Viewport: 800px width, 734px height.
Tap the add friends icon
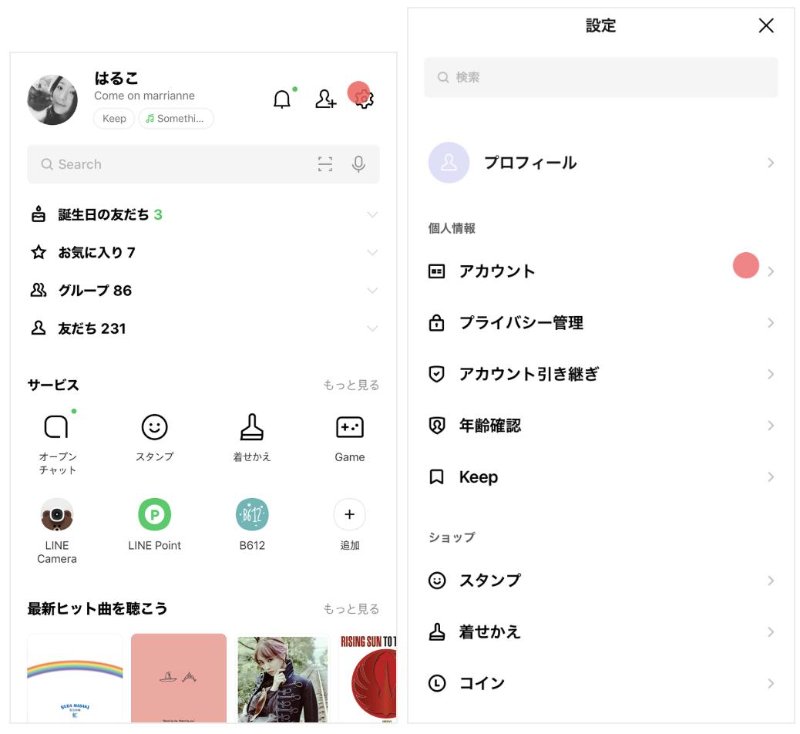coord(324,98)
